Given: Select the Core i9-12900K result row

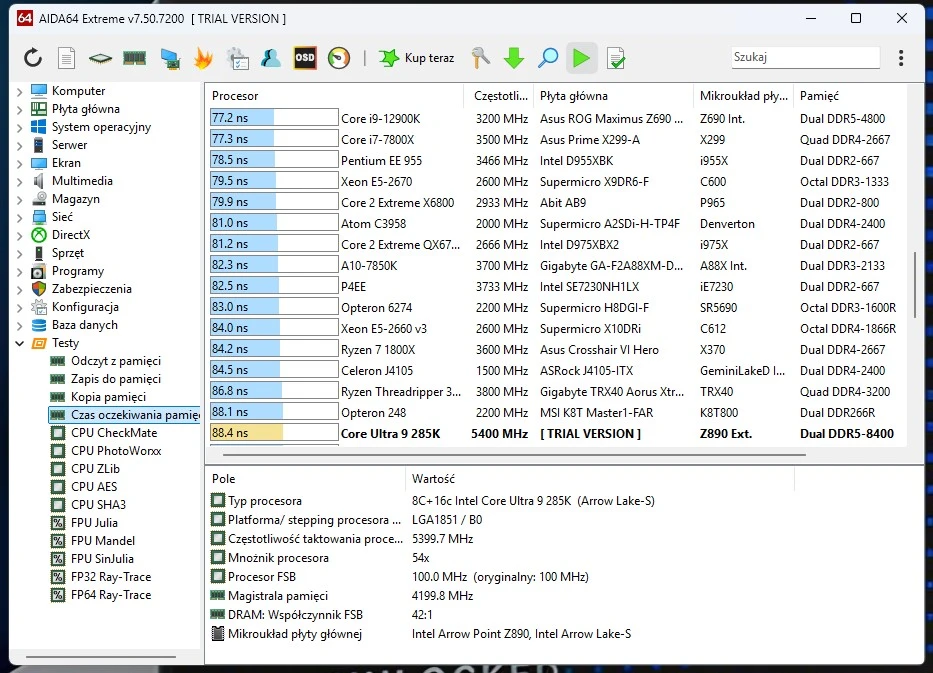Looking at the screenshot, I should tap(380, 118).
